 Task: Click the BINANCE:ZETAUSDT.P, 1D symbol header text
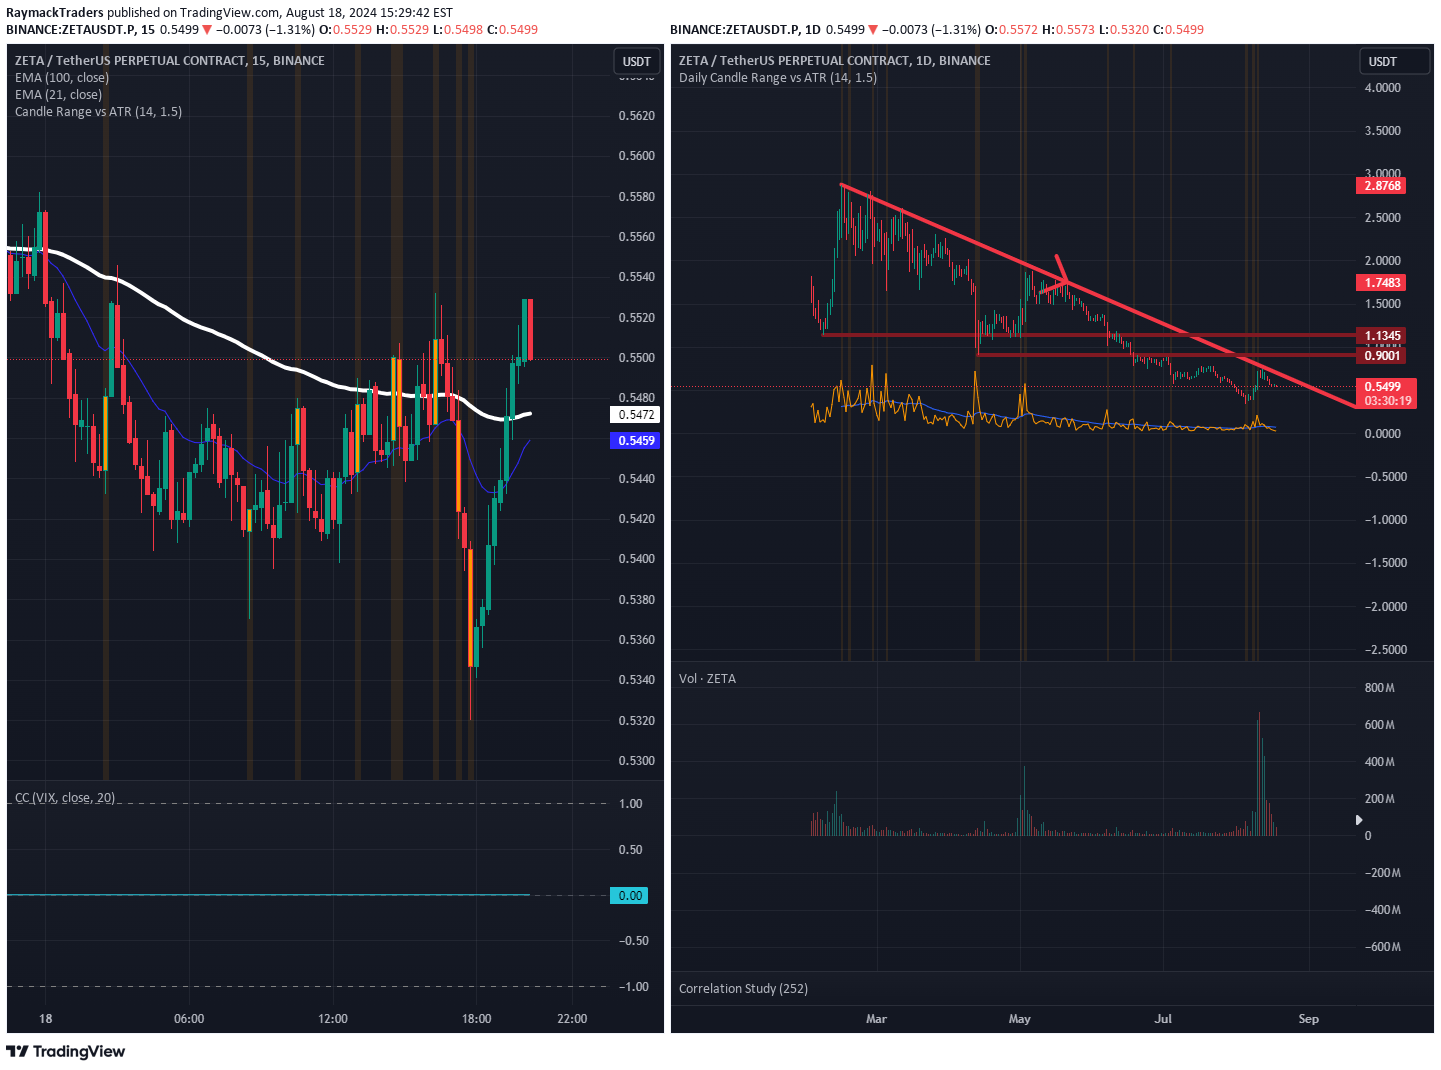tap(745, 30)
